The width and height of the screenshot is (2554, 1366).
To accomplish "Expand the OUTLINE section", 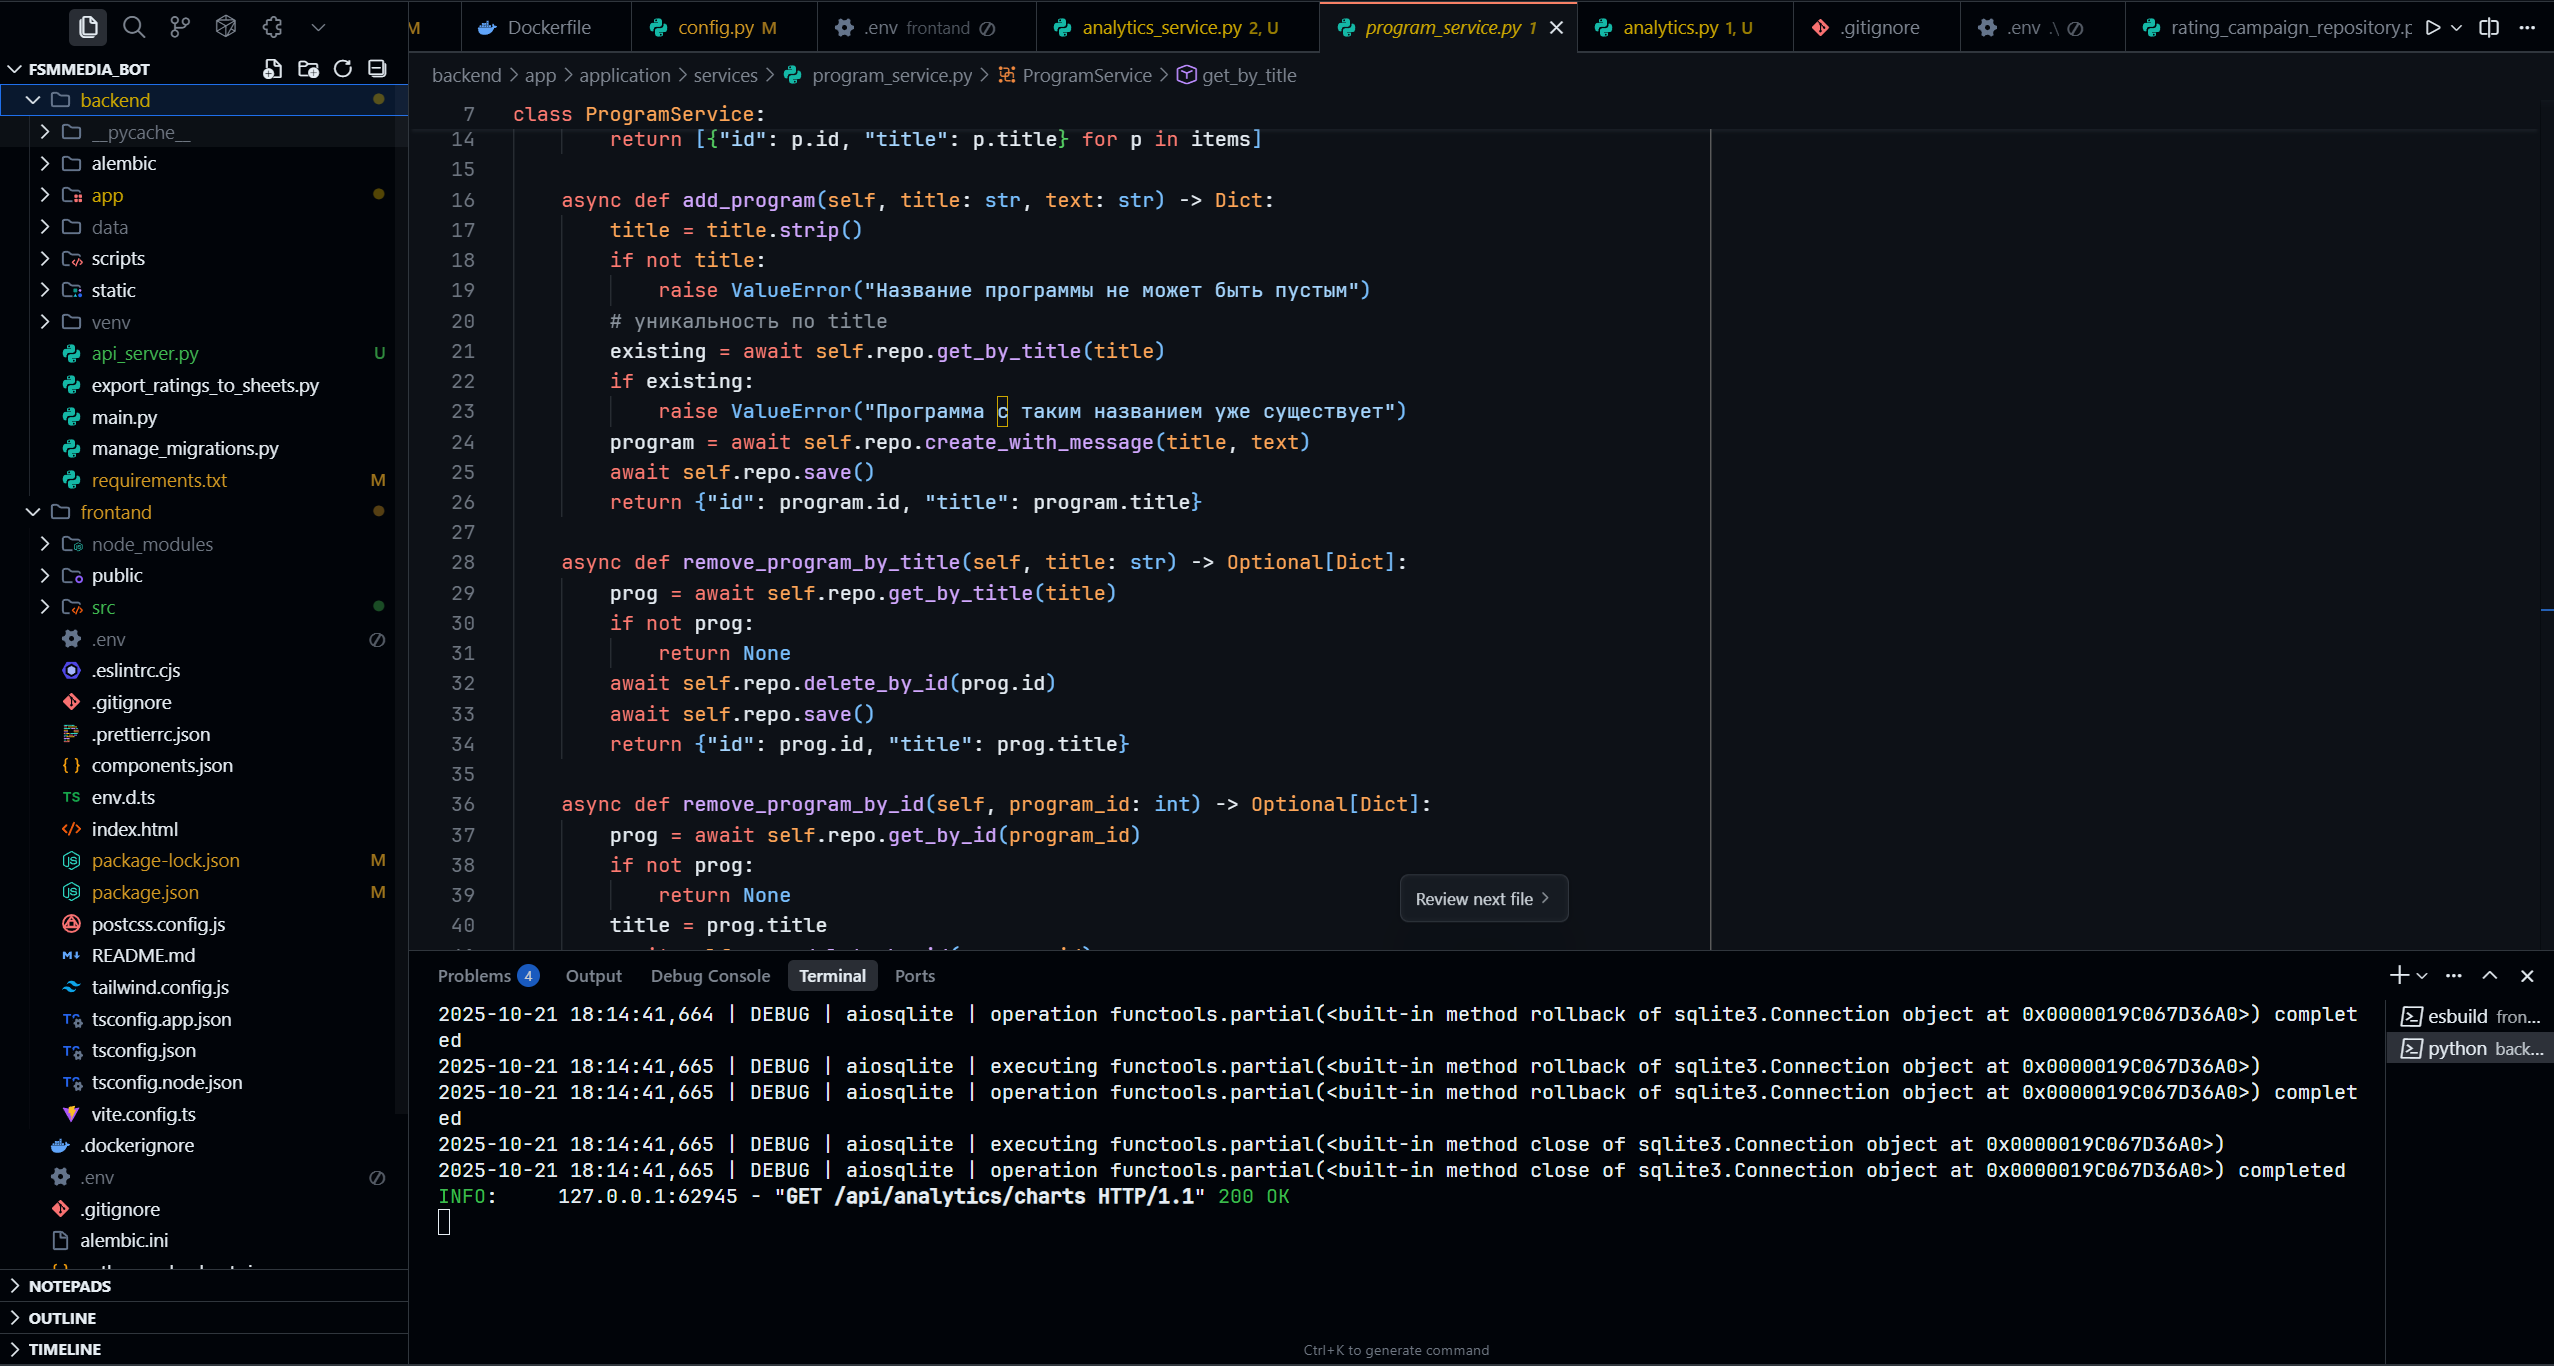I will (62, 1318).
